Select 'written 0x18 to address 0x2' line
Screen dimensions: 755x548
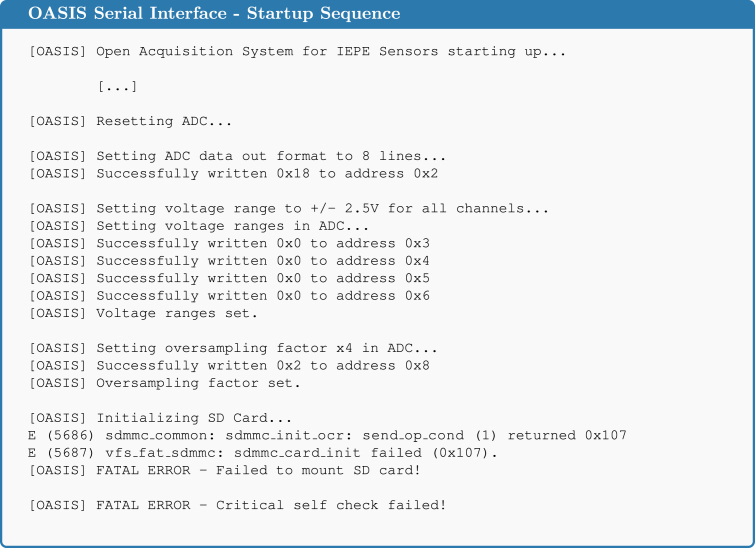234,174
